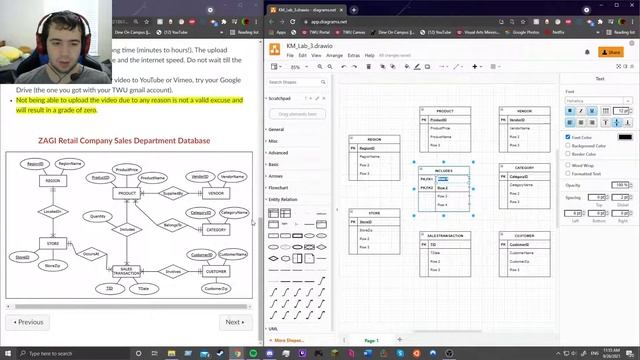The image size is (640, 360).
Task: Close the Scratchpad with x icon
Action: click(324, 98)
